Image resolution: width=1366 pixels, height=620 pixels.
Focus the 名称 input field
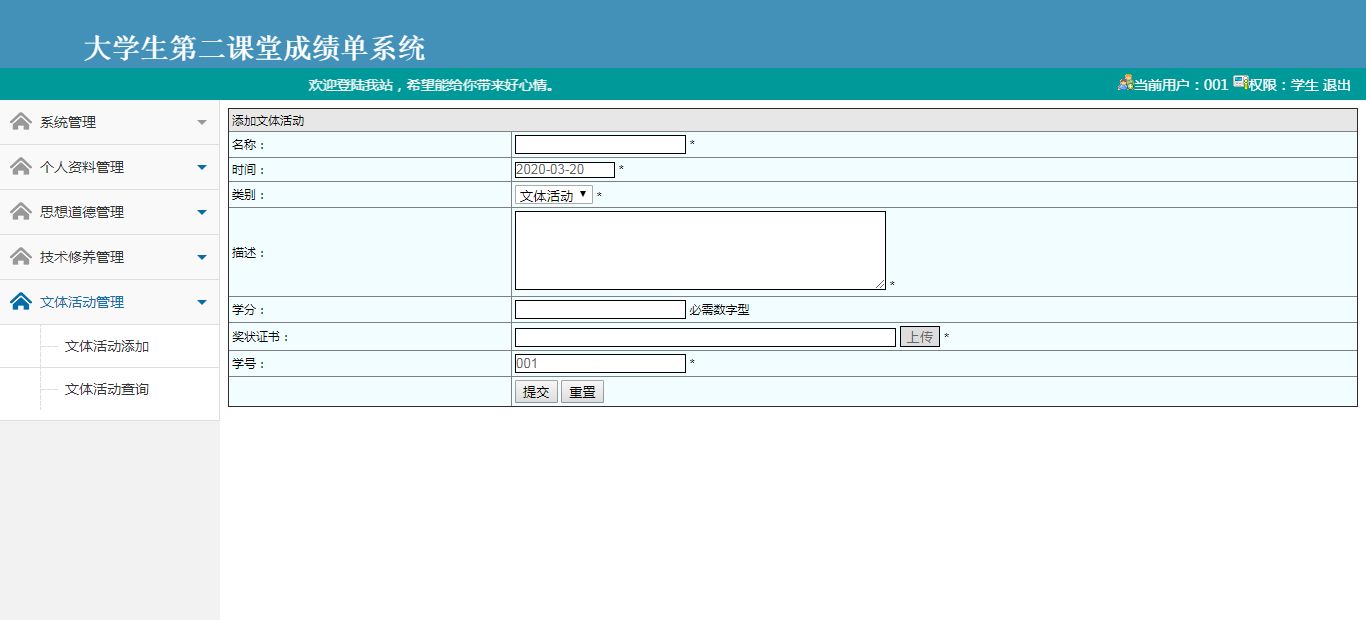point(600,144)
